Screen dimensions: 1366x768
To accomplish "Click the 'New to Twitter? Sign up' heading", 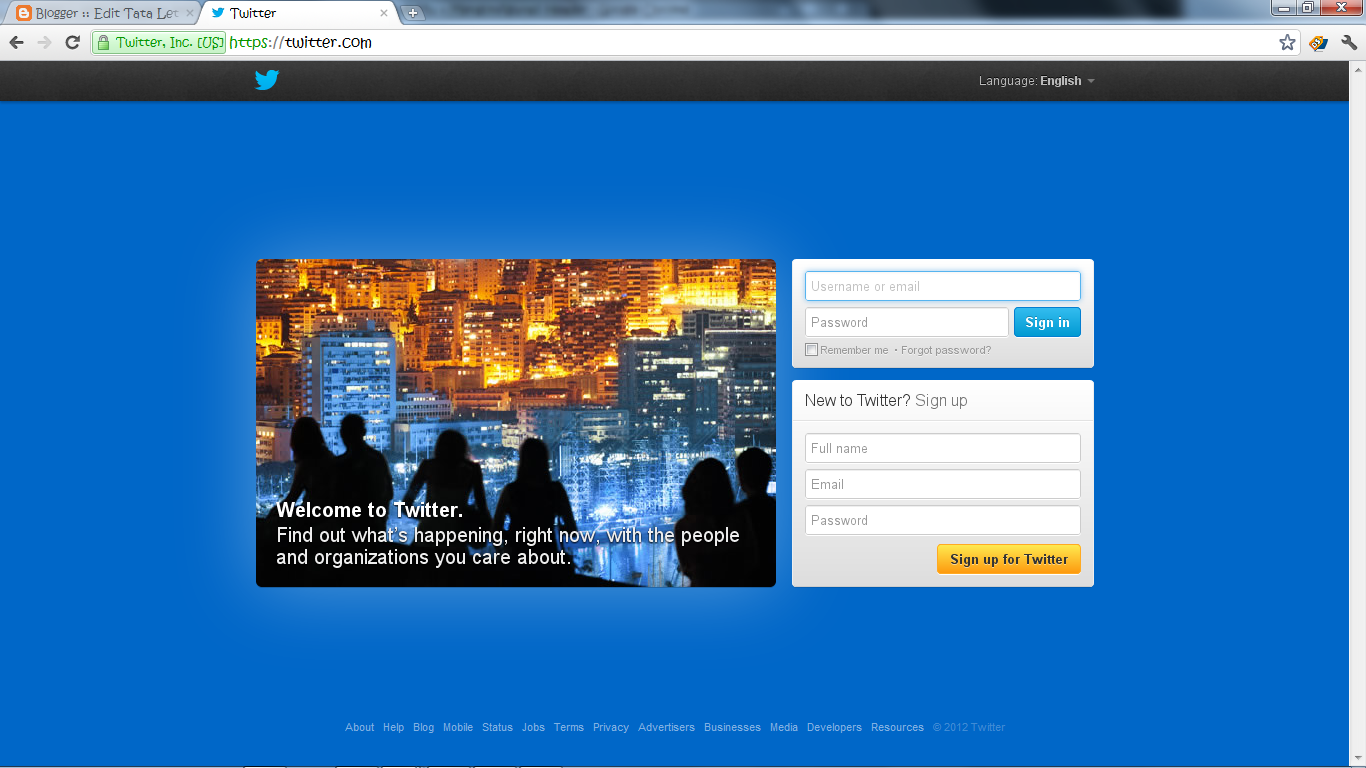I will 886,400.
